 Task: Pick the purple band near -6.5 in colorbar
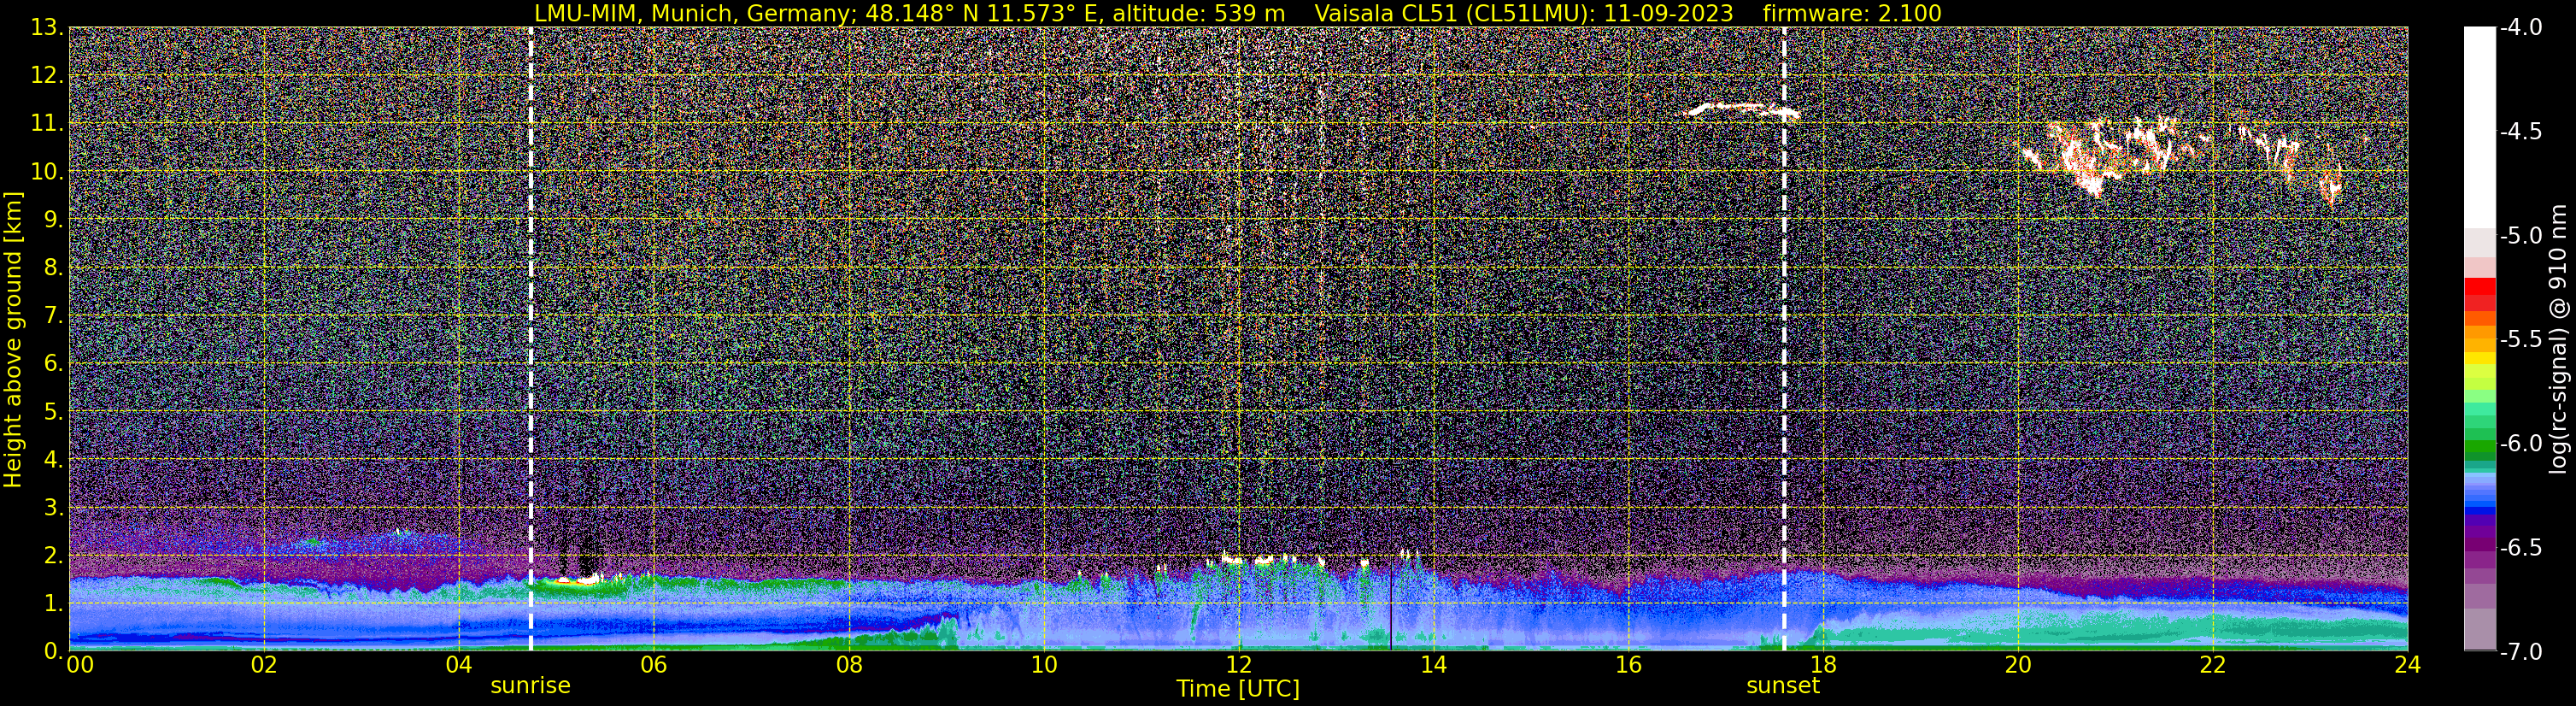2480,544
